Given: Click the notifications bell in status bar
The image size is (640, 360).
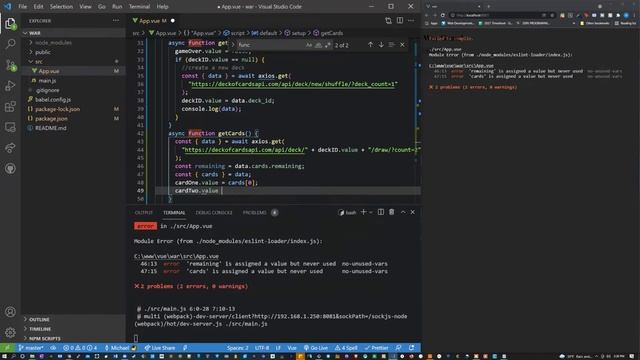Looking at the screenshot, I should (412, 348).
